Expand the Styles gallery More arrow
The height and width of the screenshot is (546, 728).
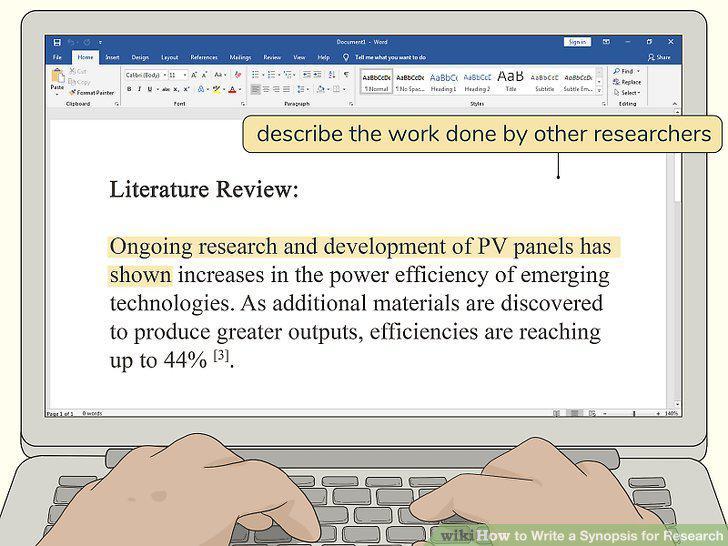599,90
